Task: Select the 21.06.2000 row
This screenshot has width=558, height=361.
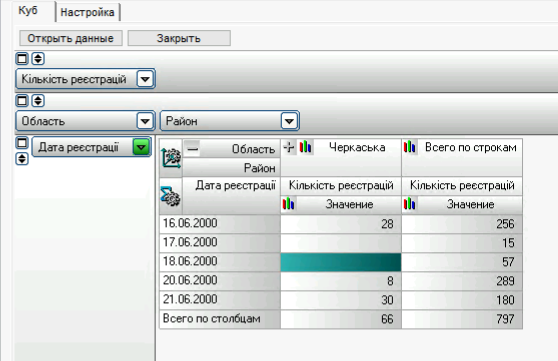Action: click(x=220, y=300)
